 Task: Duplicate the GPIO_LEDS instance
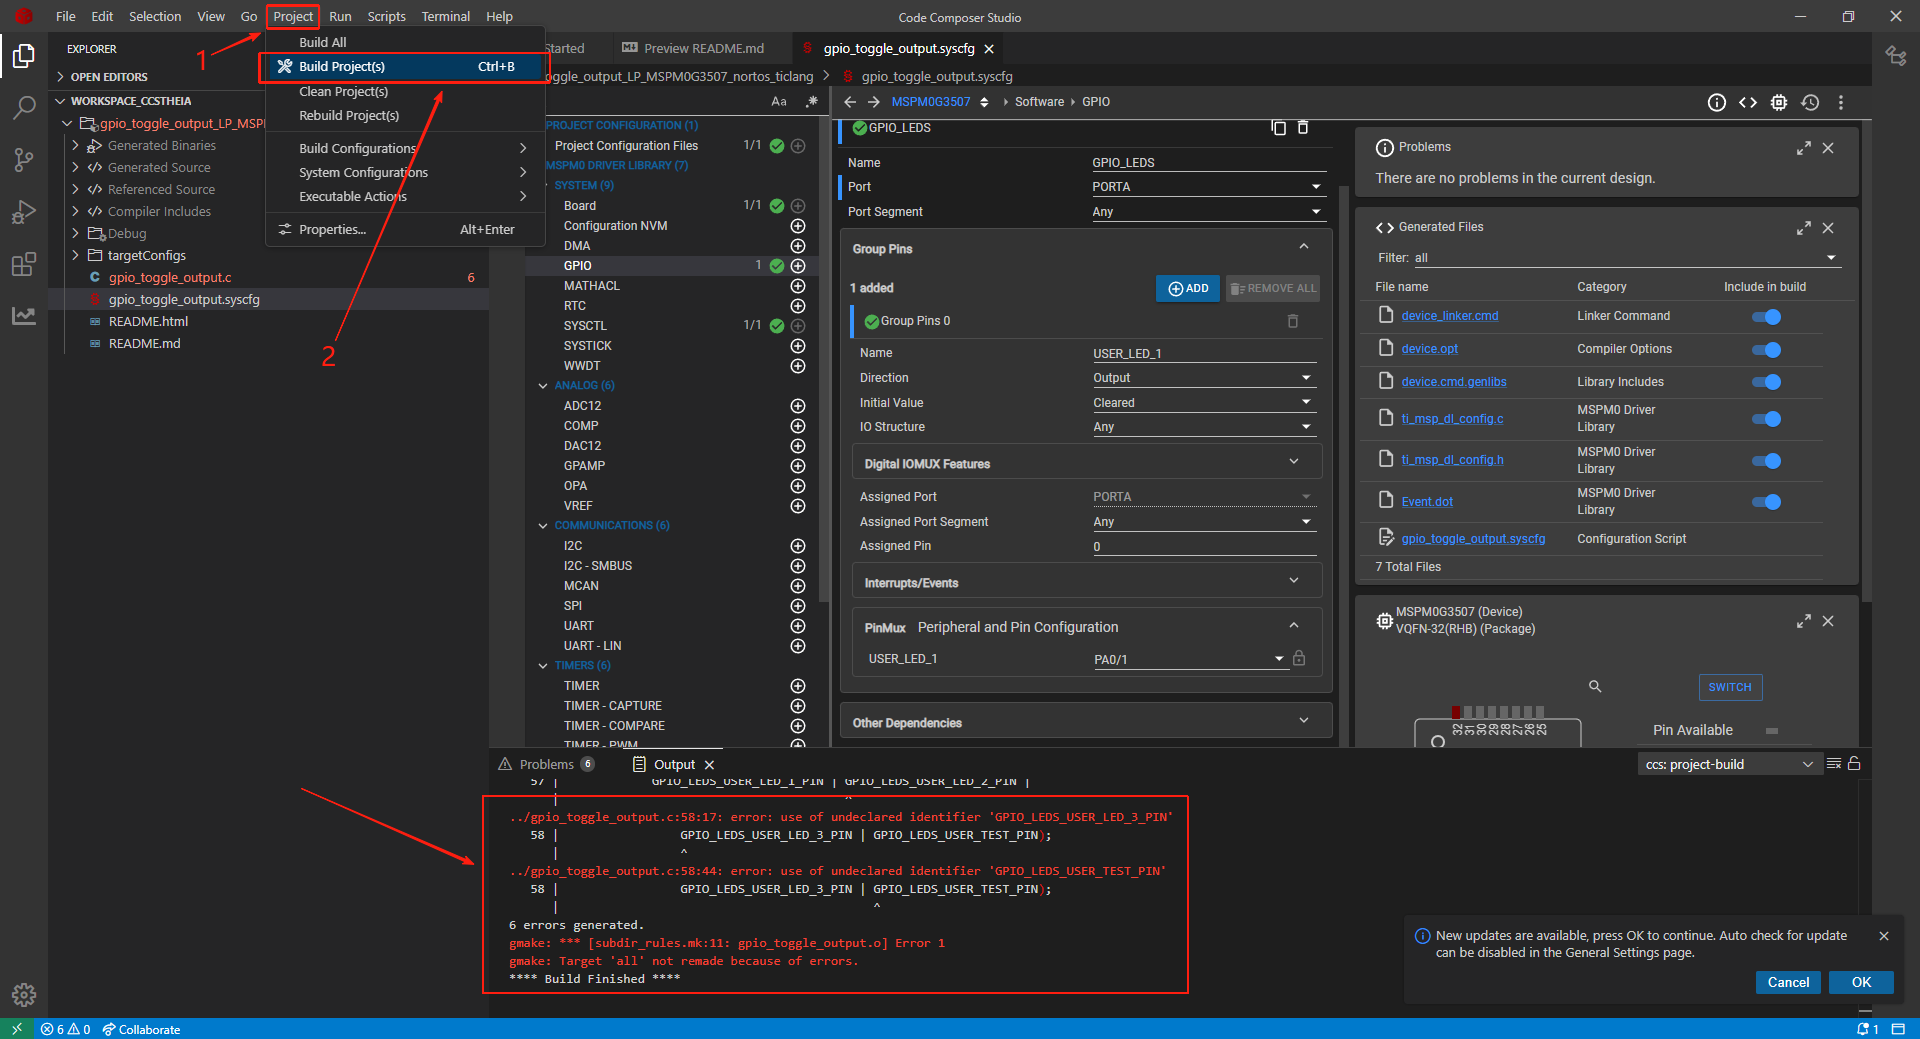tap(1278, 127)
